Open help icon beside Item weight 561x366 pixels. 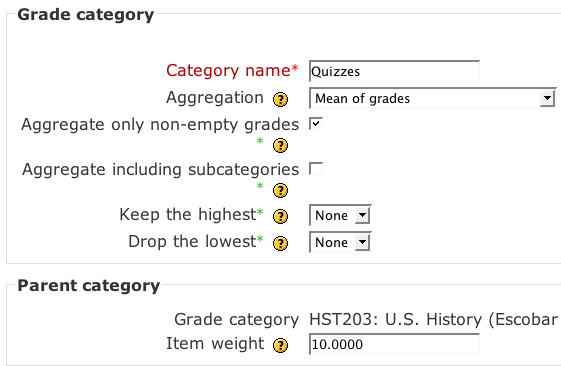(x=280, y=345)
